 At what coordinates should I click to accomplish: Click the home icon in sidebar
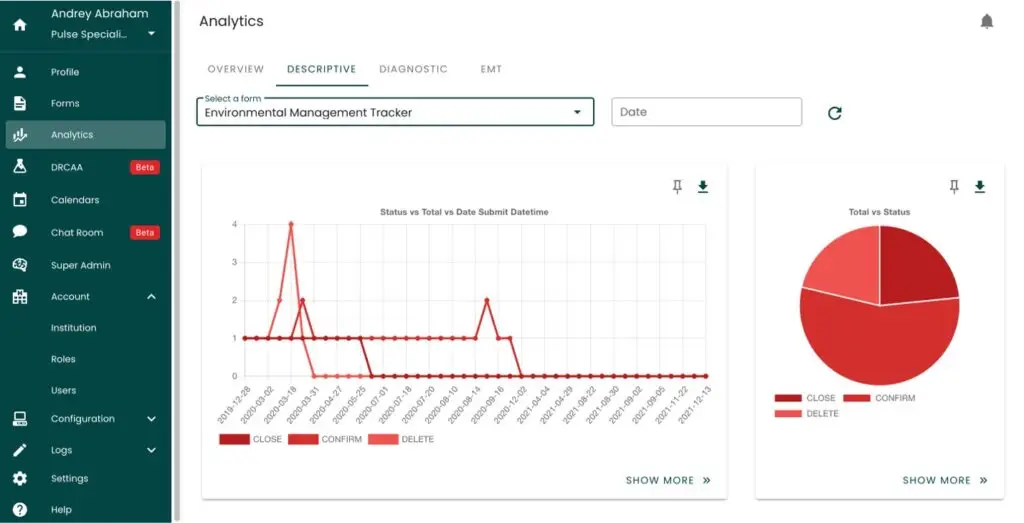19,25
